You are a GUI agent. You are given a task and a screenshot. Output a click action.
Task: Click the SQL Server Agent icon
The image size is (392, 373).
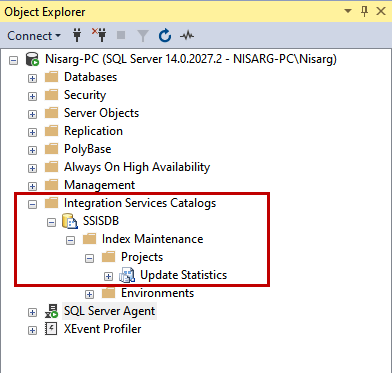click(x=51, y=311)
